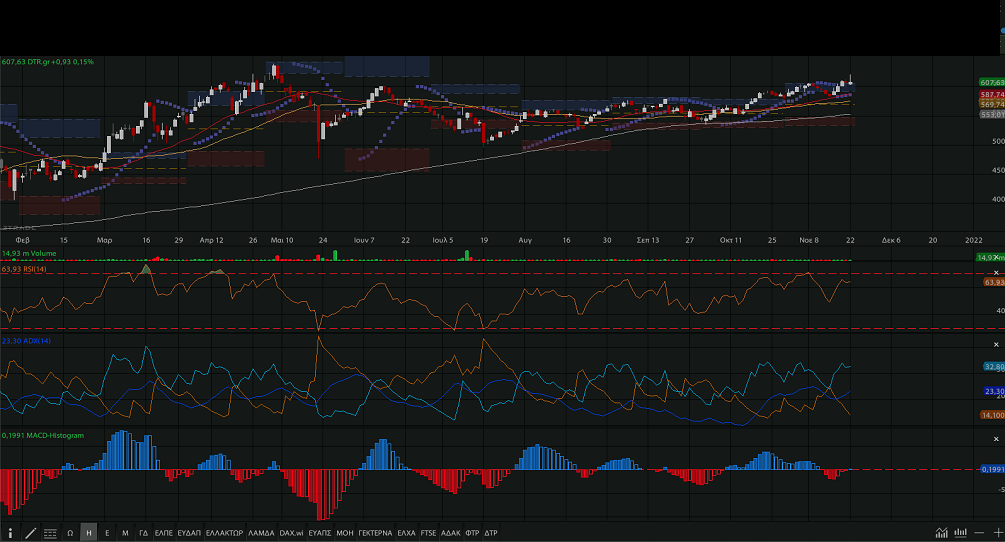Image resolution: width=1005 pixels, height=542 pixels.
Task: Select the weekly E timeframe
Action: pos(107,533)
